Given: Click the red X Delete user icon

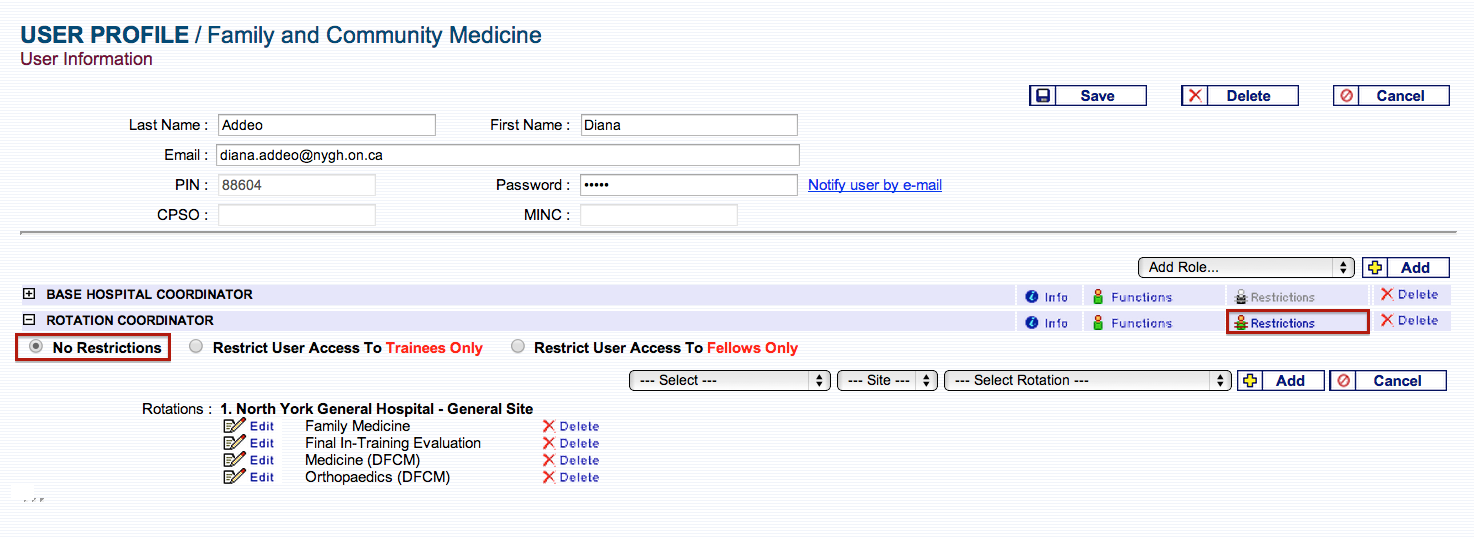Looking at the screenshot, I should pyautogui.click(x=1194, y=96).
